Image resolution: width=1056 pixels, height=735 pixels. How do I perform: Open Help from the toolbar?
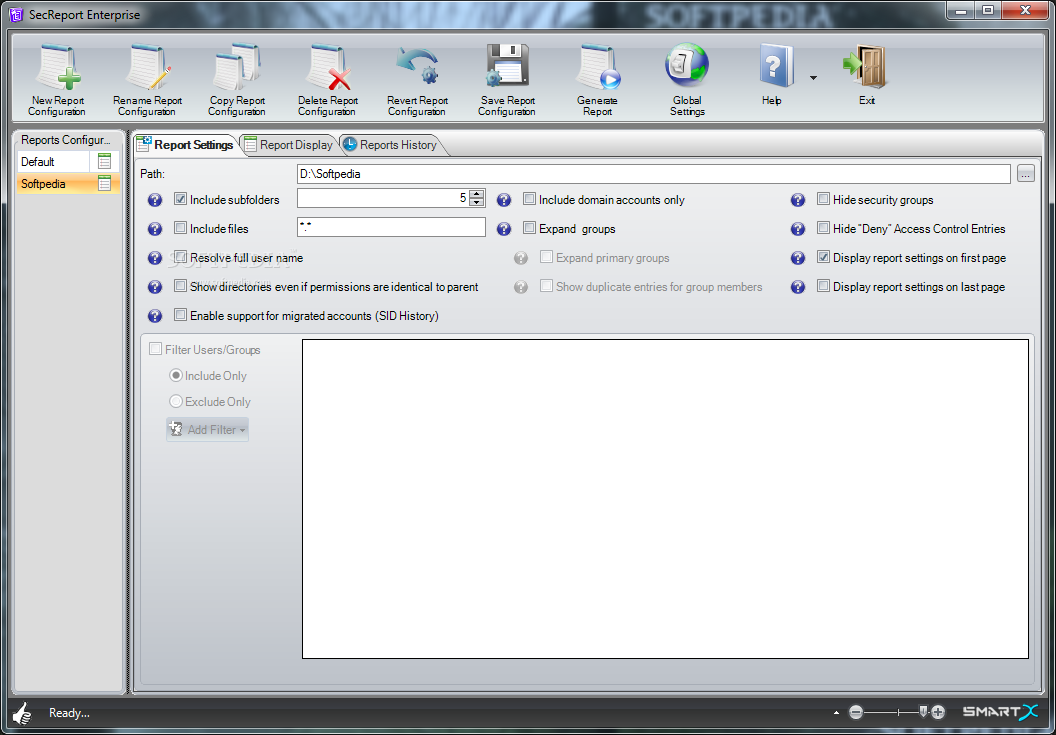[772, 74]
